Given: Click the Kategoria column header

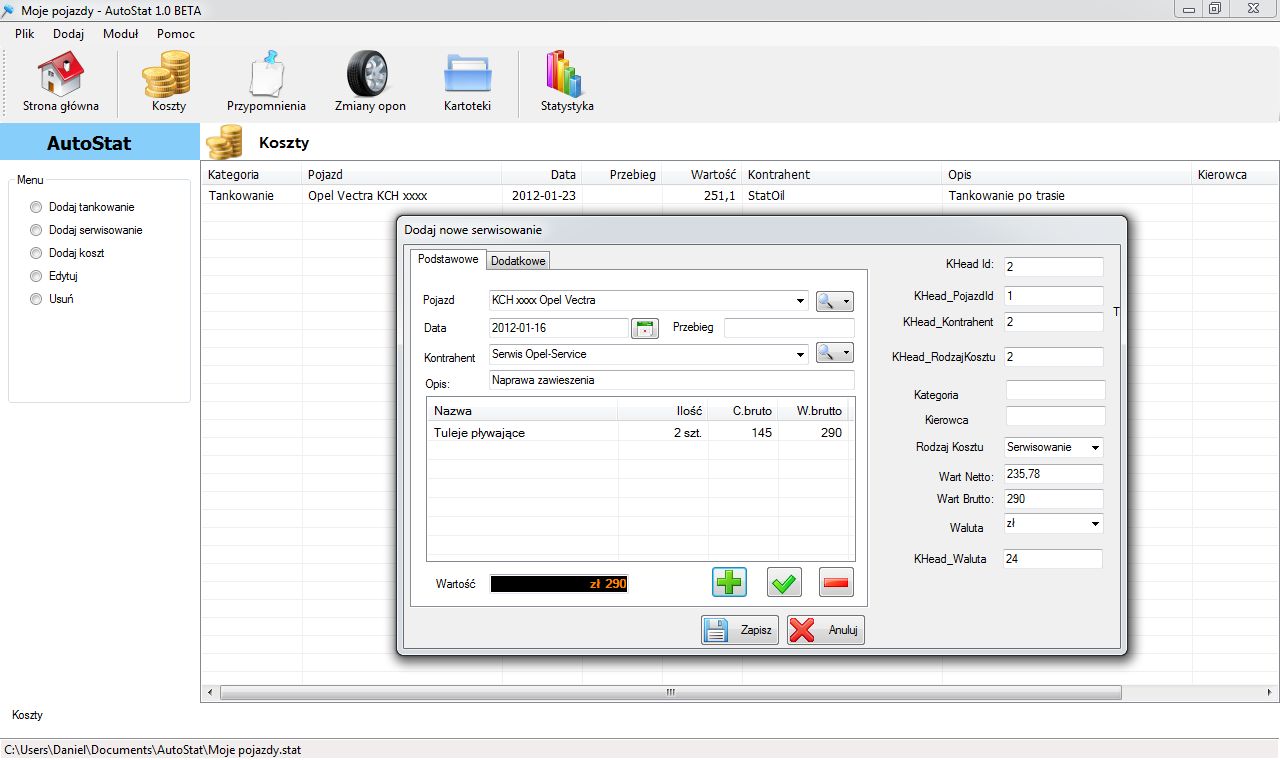Looking at the screenshot, I should click(x=252, y=174).
